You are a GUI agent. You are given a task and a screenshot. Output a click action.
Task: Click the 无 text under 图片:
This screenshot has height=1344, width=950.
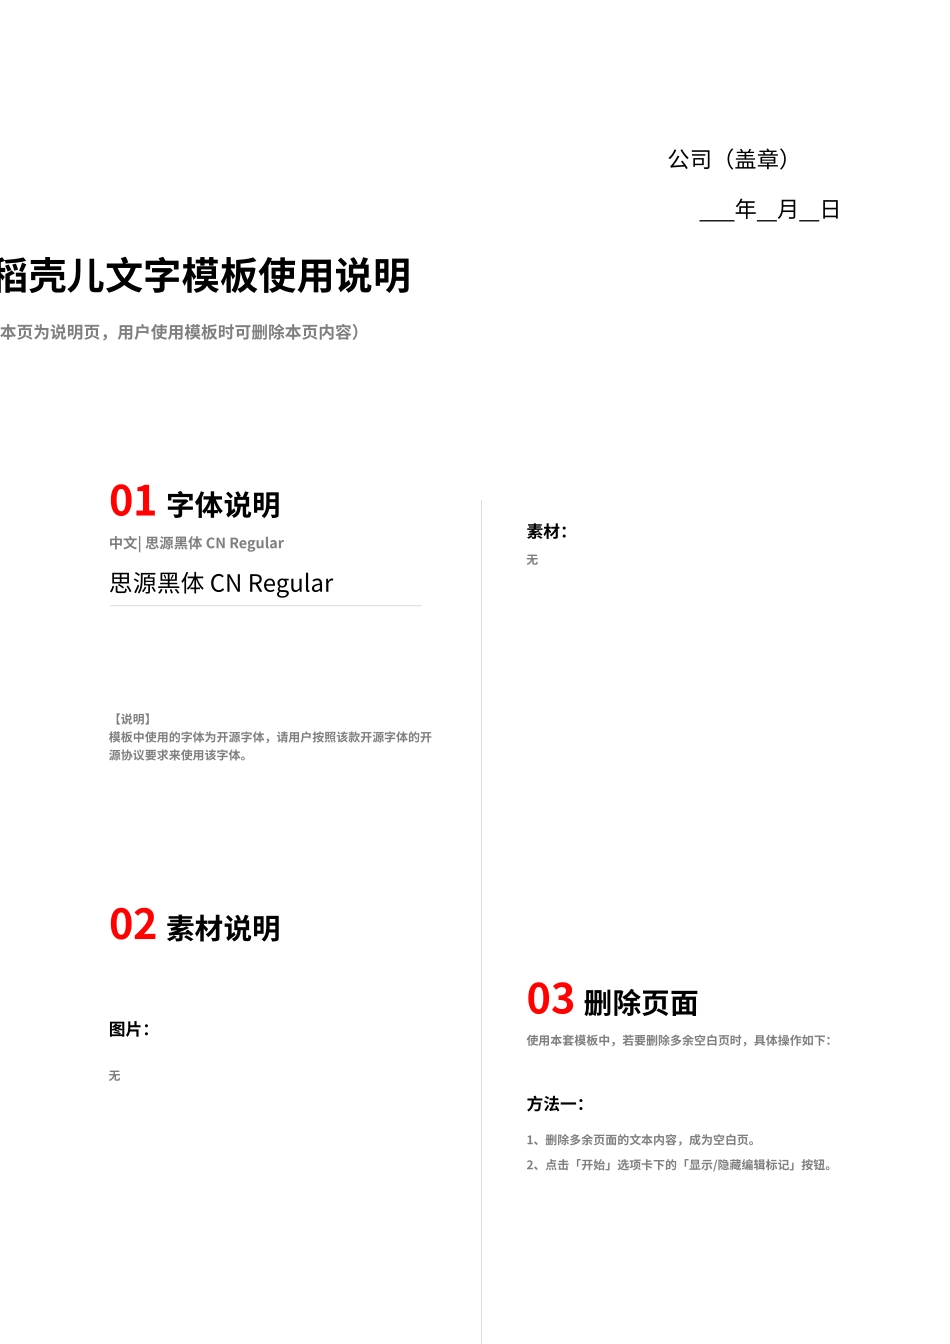[114, 1076]
